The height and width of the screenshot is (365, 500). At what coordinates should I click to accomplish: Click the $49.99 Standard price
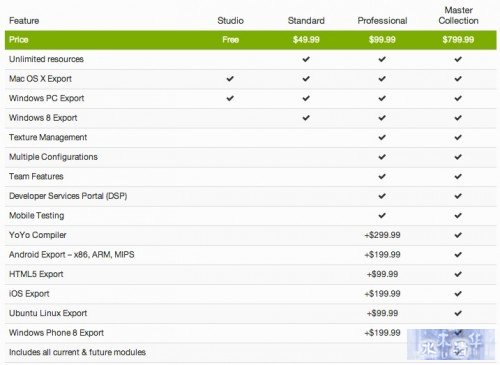pos(306,40)
